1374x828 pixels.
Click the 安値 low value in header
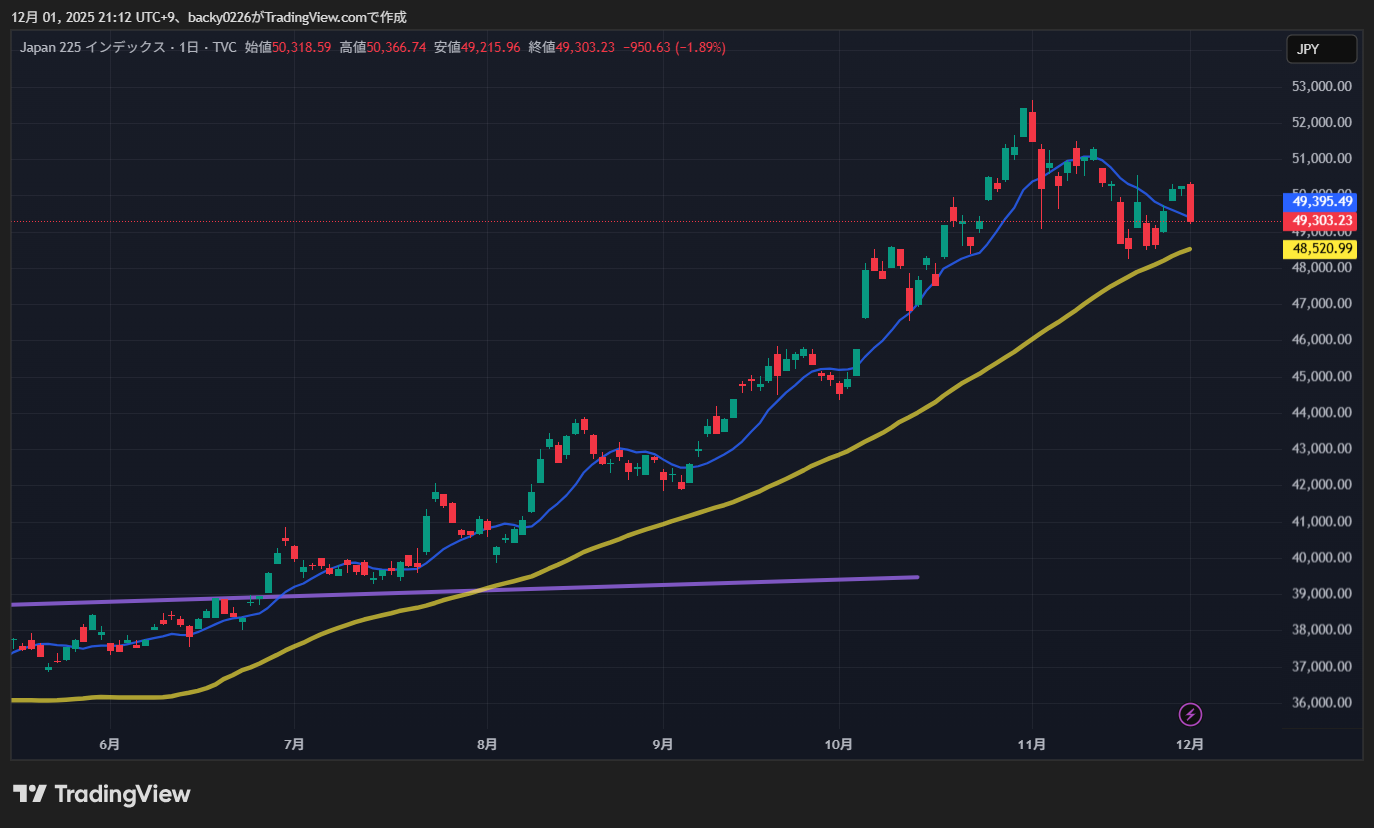pos(490,47)
